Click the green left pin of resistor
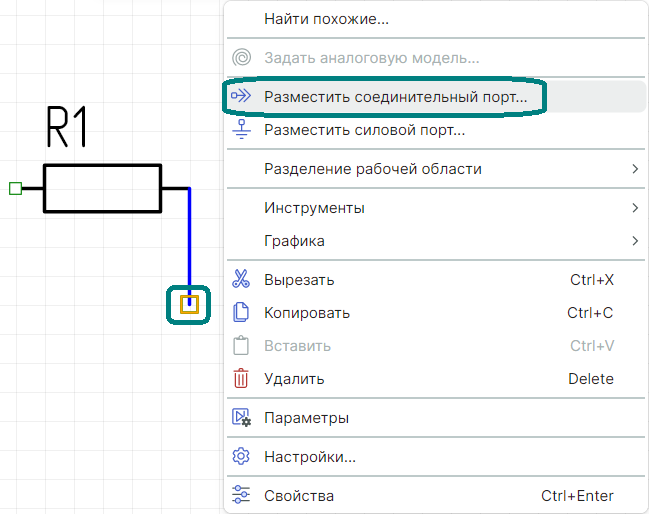Viewport: 649px width, 514px height. pos(15,188)
